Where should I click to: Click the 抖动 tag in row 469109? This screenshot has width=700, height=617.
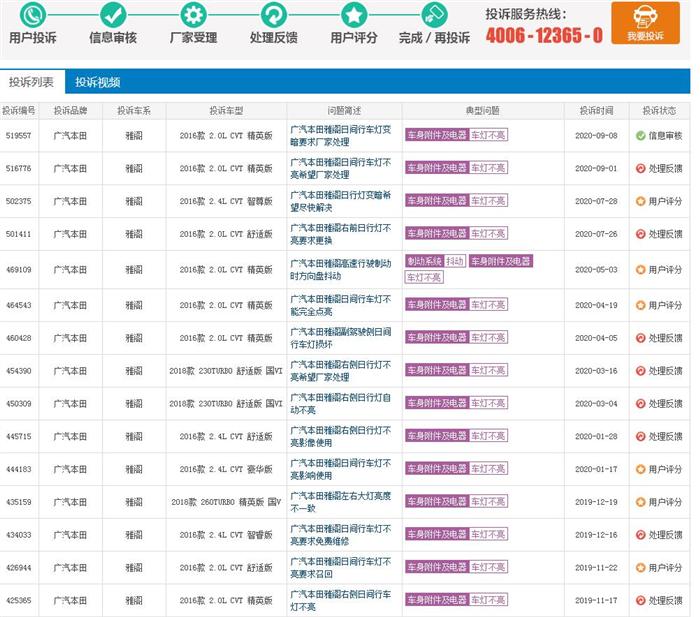(x=454, y=261)
